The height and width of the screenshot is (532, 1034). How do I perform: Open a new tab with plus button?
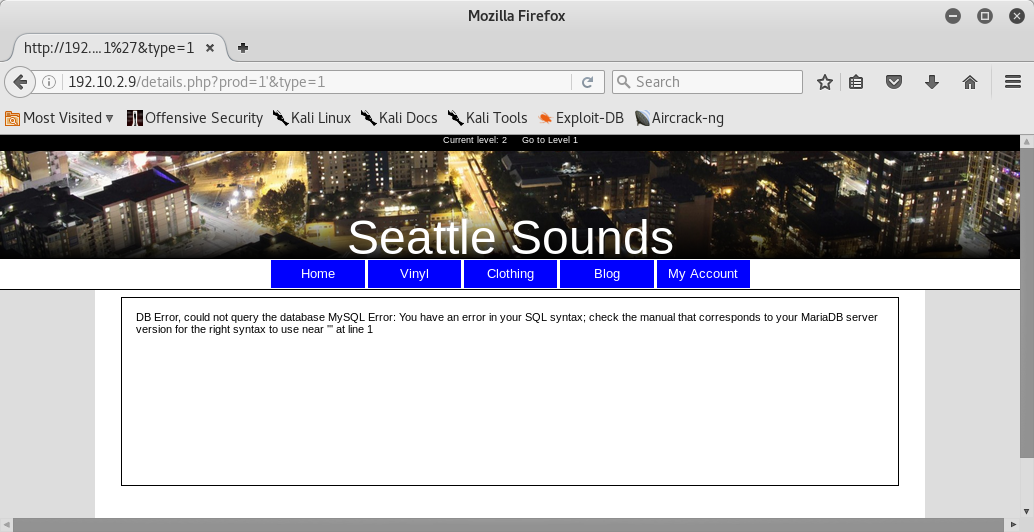243,47
